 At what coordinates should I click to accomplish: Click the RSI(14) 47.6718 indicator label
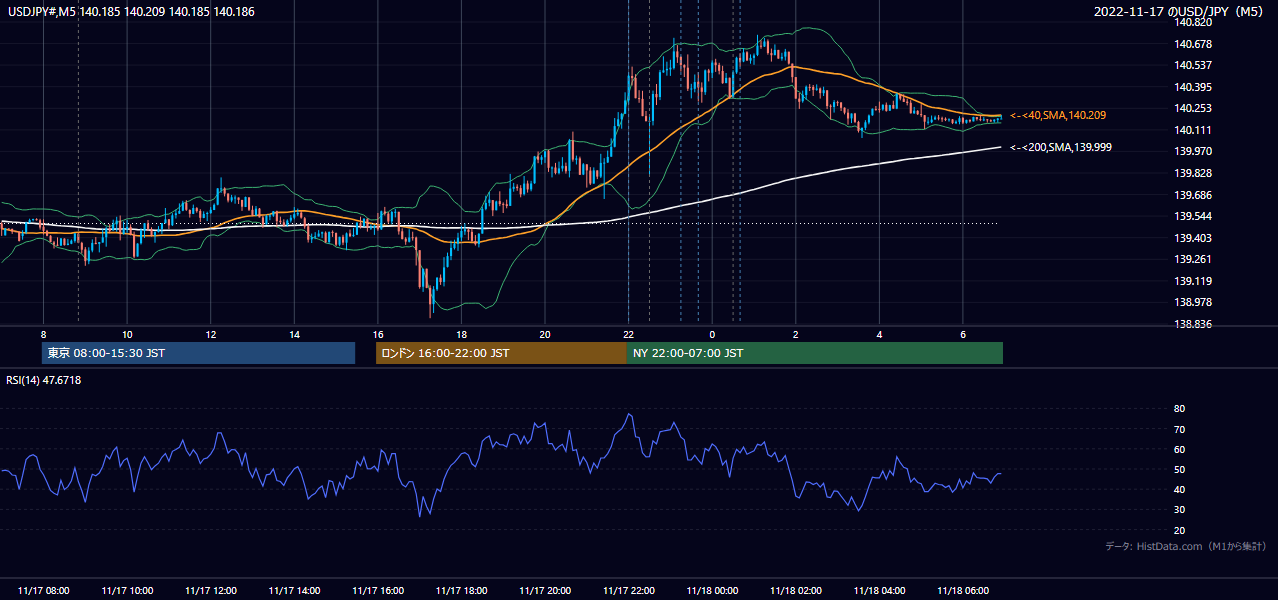tap(44, 380)
